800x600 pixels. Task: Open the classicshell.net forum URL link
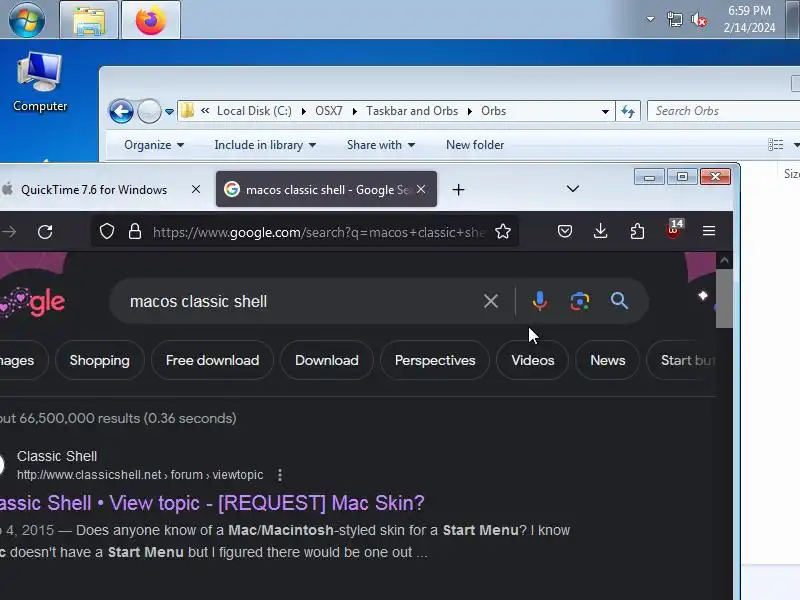coord(140,474)
